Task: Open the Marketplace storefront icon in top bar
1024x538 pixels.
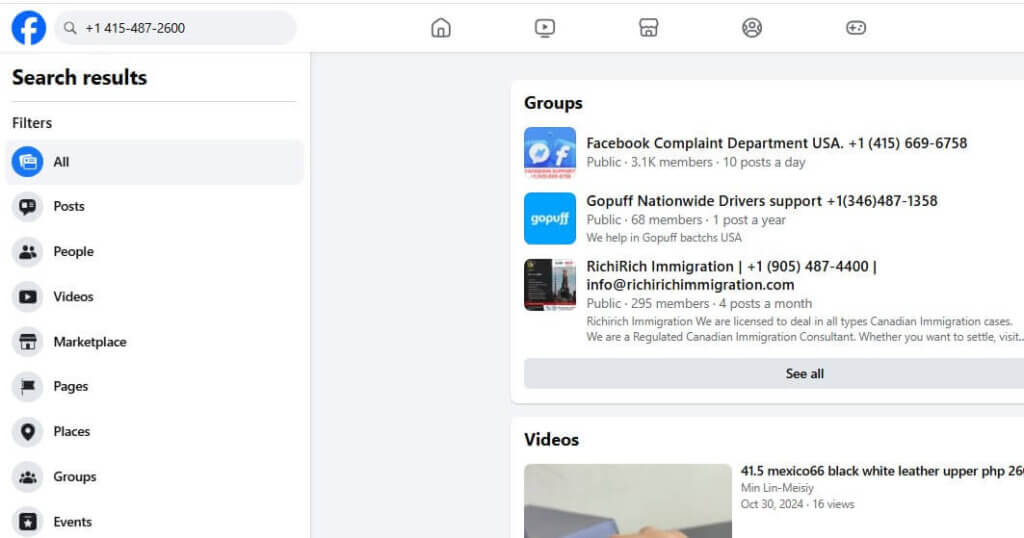Action: (x=648, y=28)
